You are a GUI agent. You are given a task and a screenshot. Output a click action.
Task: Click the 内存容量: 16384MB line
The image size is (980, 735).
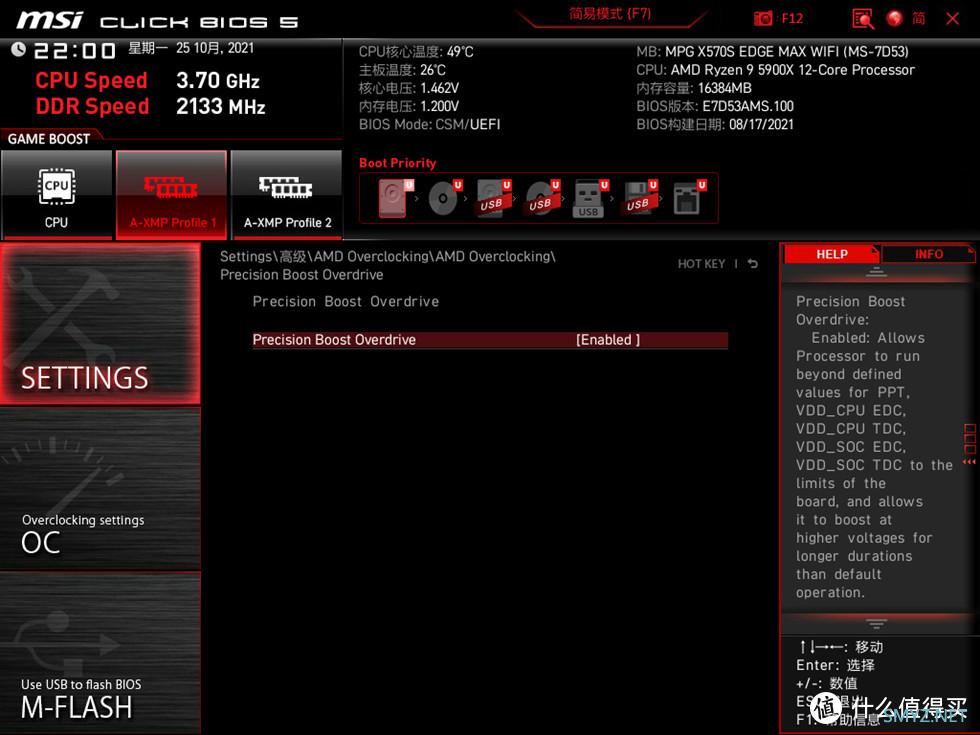(x=694, y=88)
